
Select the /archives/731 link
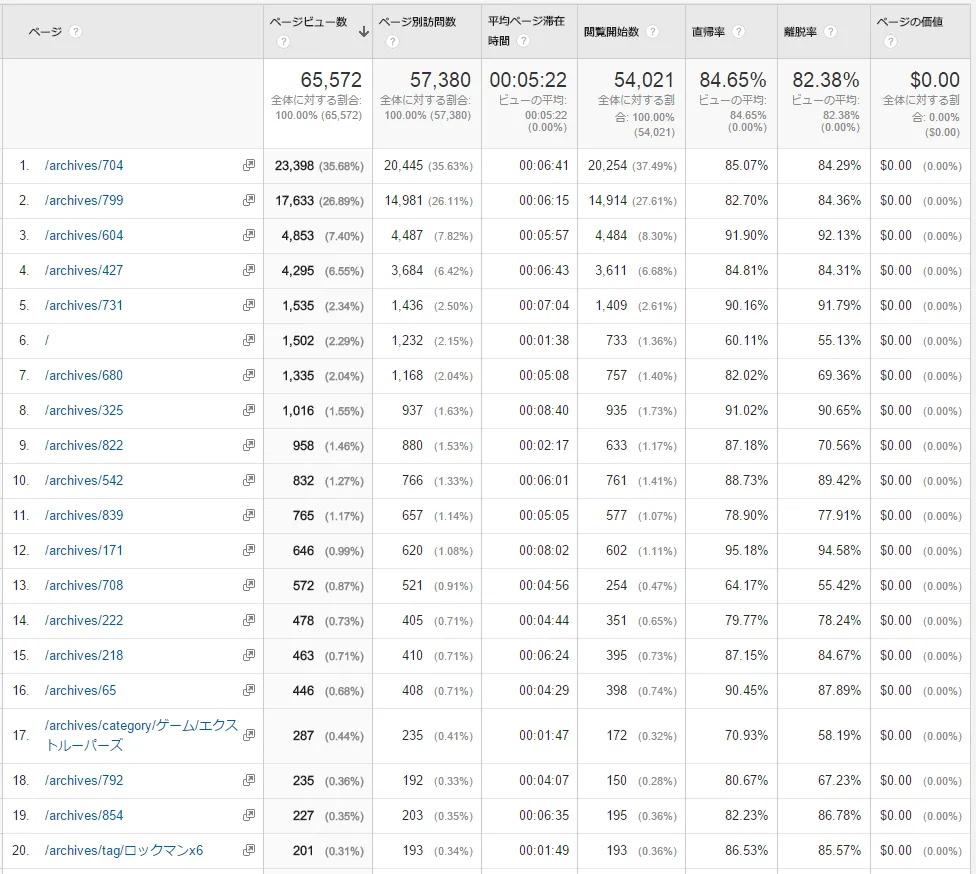(x=84, y=306)
